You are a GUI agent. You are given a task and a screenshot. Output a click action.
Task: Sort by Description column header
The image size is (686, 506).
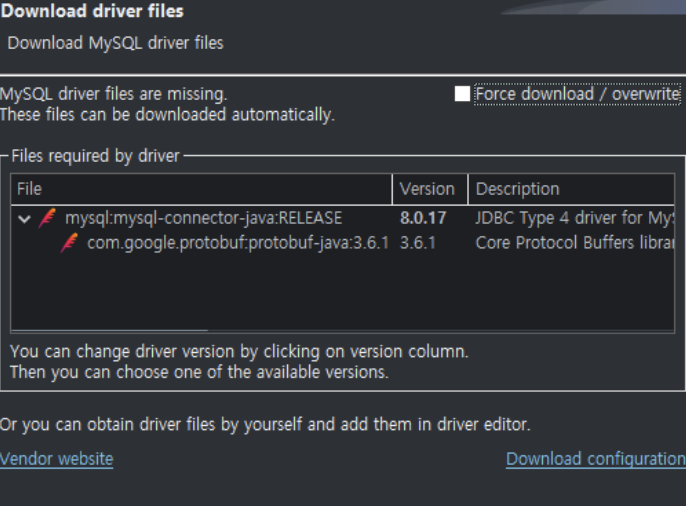571,189
